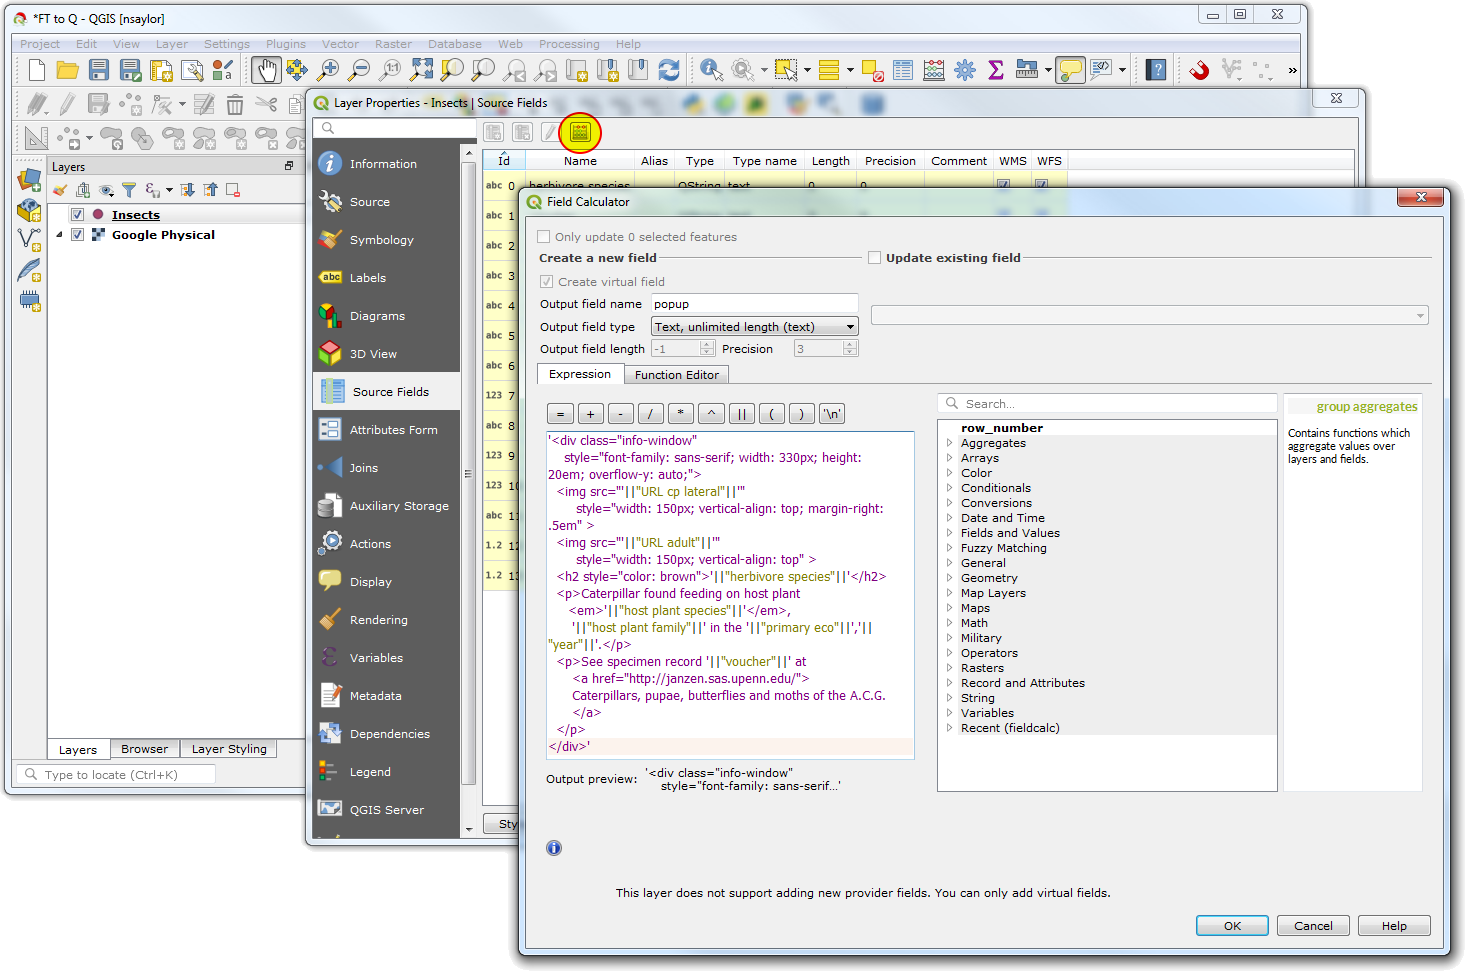This screenshot has height=971, width=1465.
Task: Open the Plugins menu
Action: pos(286,44)
